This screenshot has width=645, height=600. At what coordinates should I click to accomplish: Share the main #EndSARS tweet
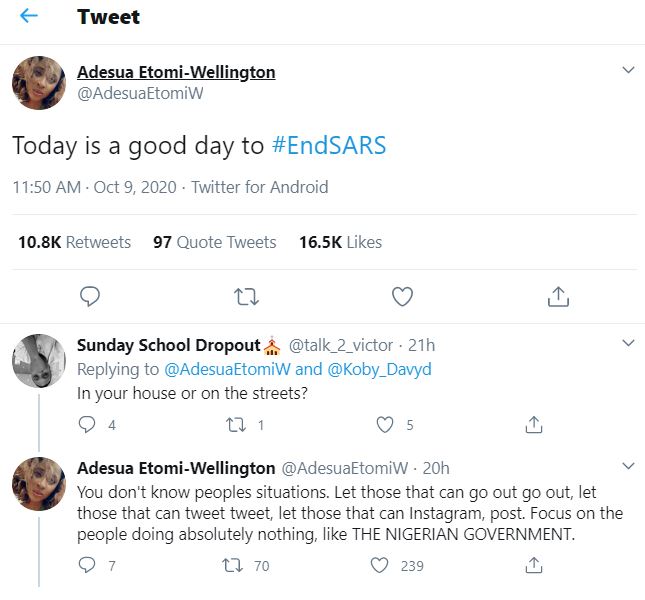point(558,296)
